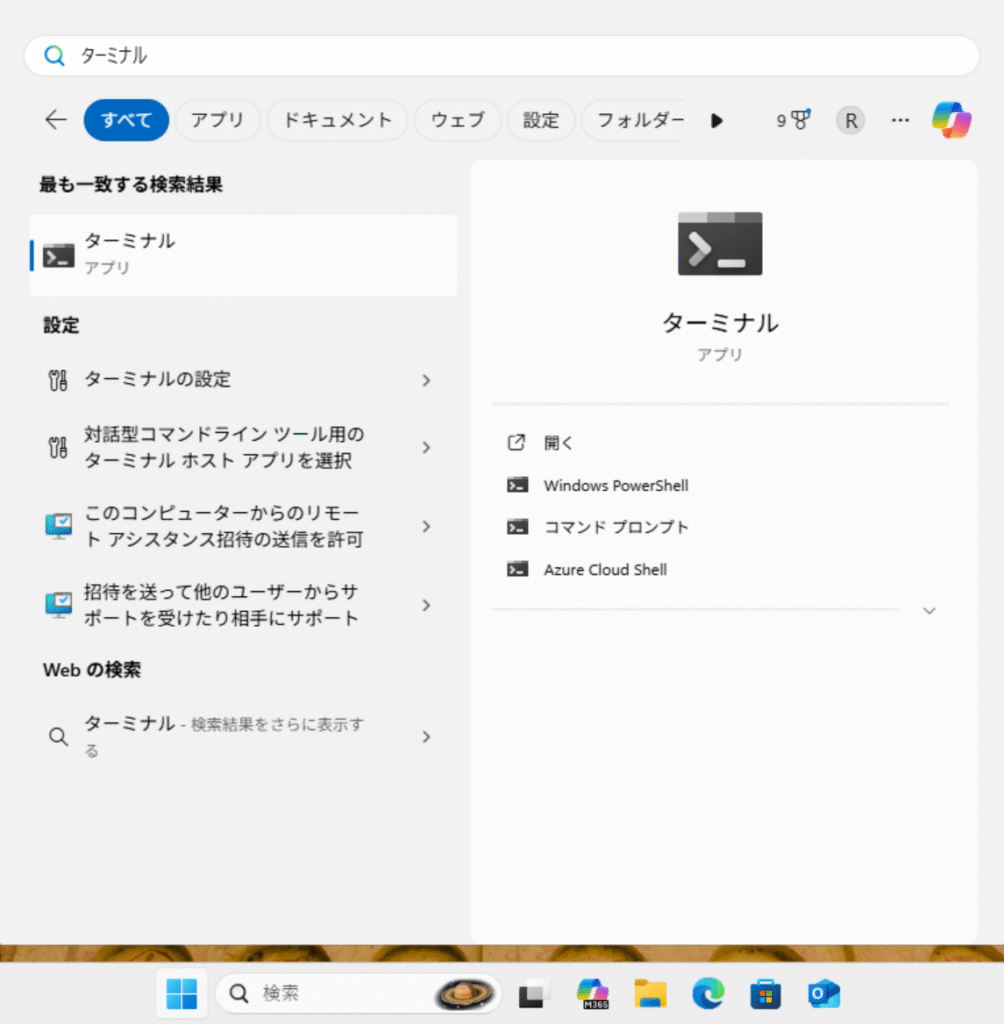Open File Explorer from the taskbar
The image size is (1004, 1024).
point(650,993)
